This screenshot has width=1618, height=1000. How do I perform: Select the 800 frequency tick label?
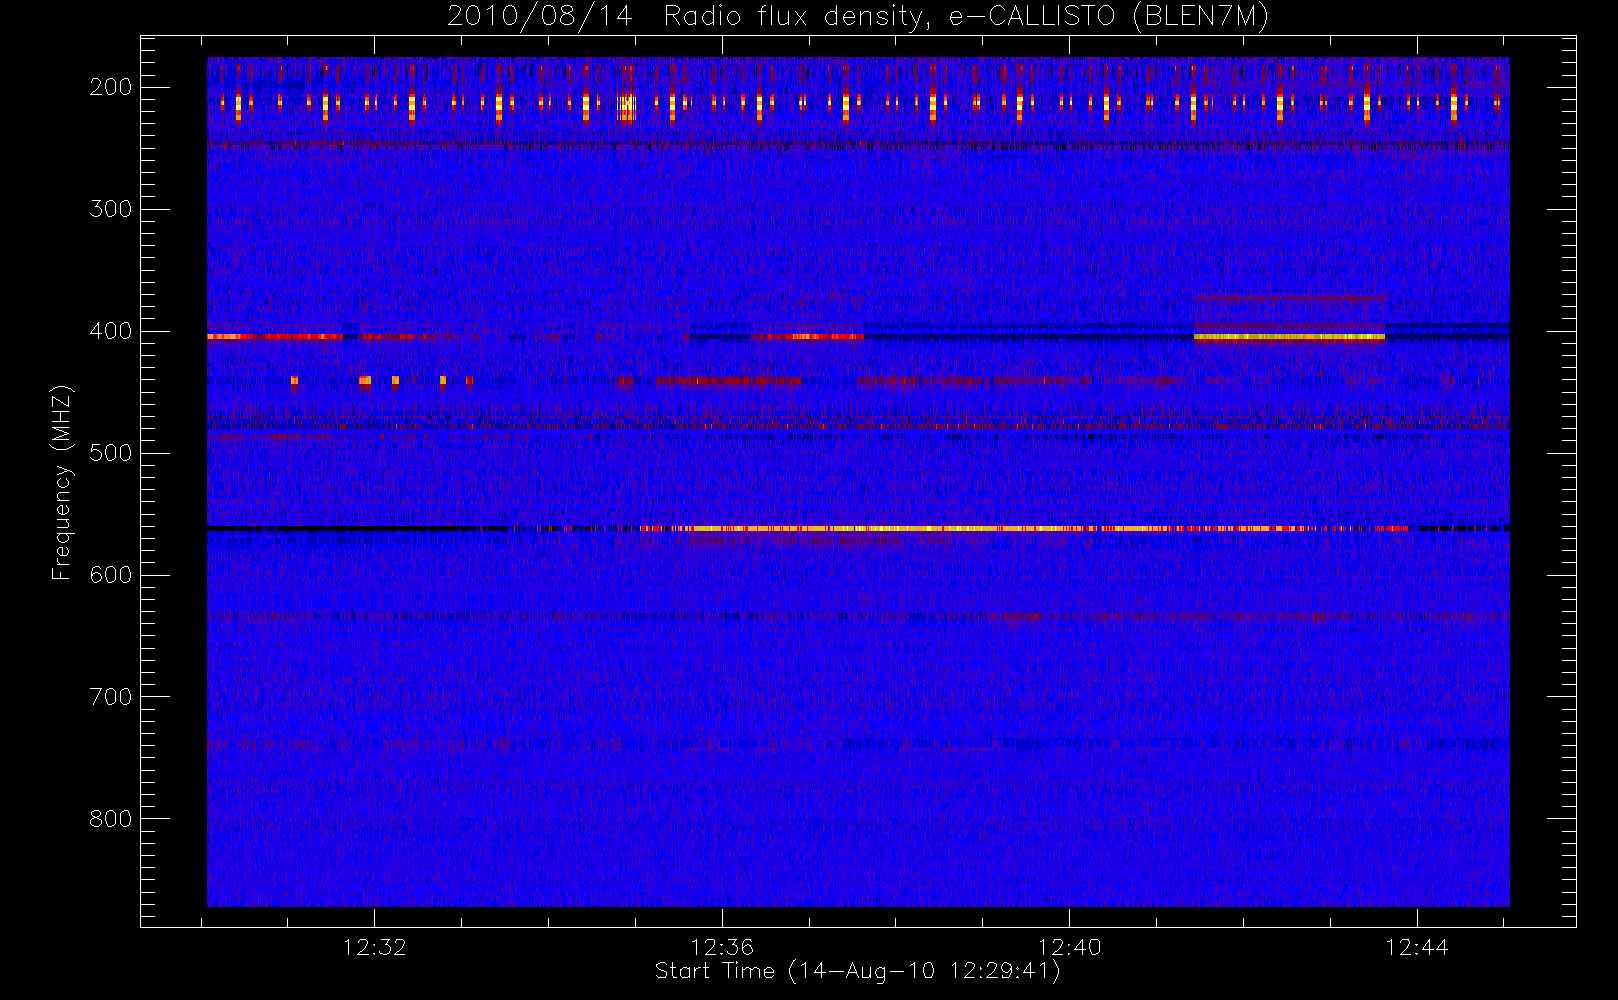(110, 819)
